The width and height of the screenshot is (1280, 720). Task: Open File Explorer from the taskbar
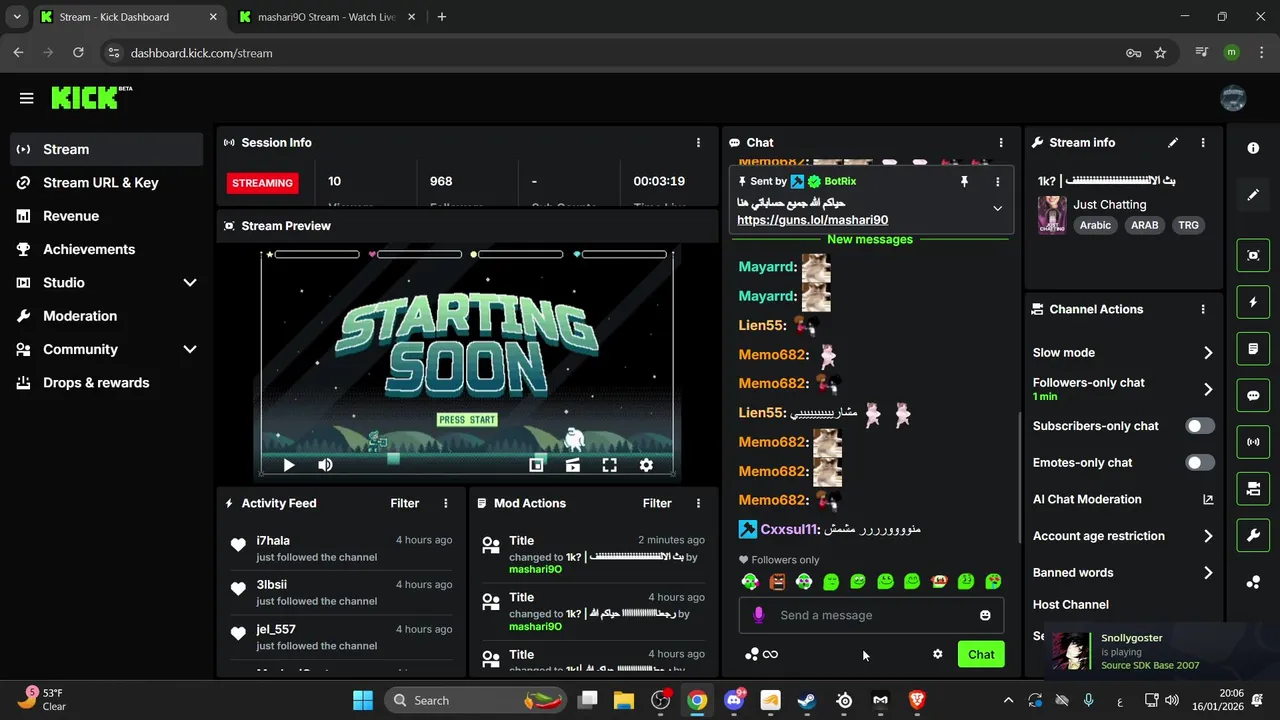click(x=624, y=700)
